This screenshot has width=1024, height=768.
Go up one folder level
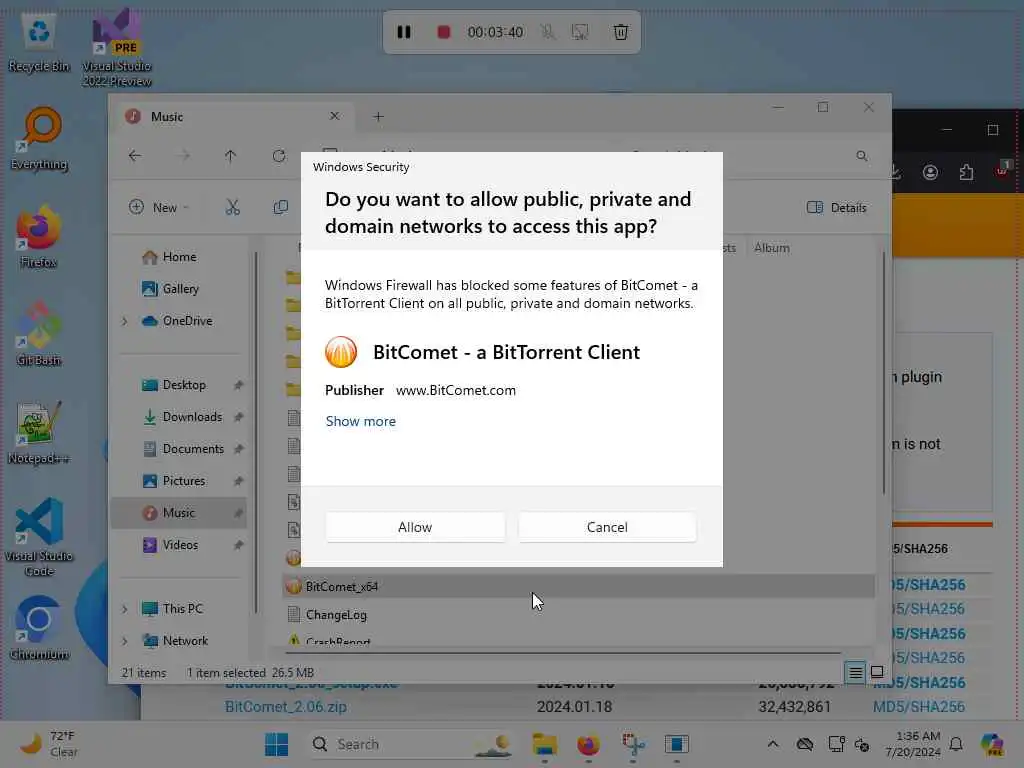[x=230, y=155]
